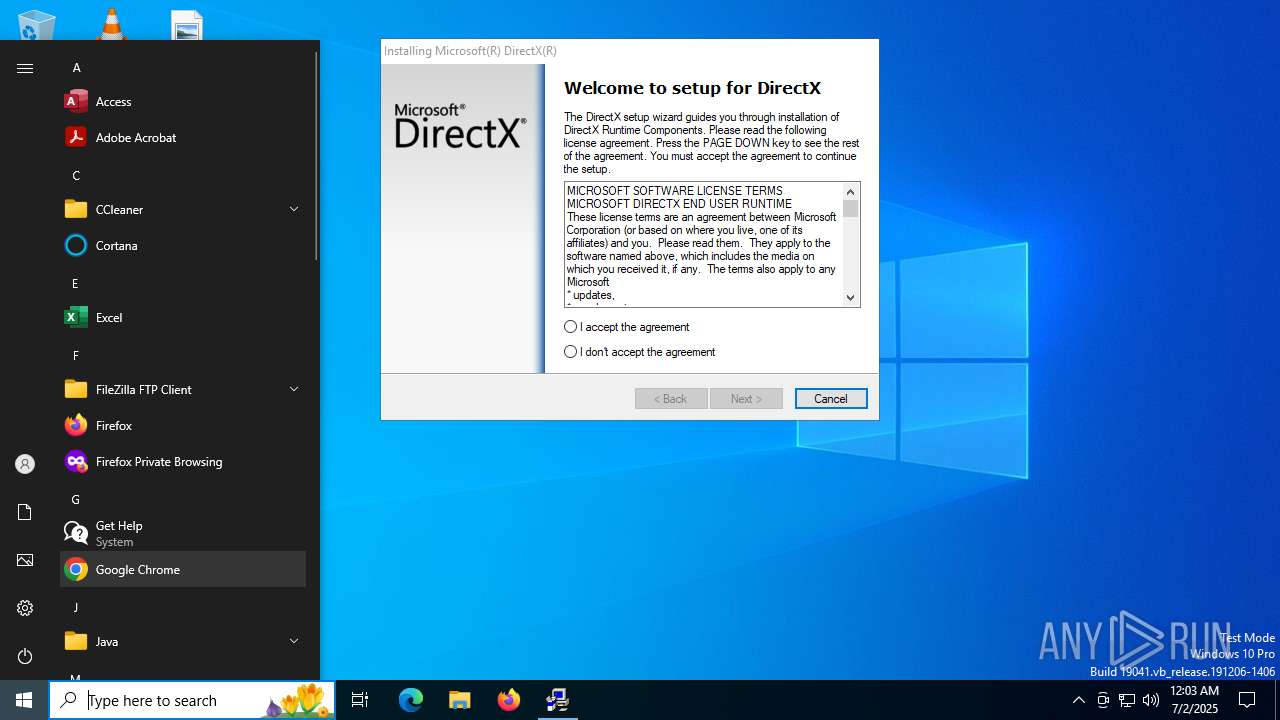Show hidden system tray icons

1078,700
